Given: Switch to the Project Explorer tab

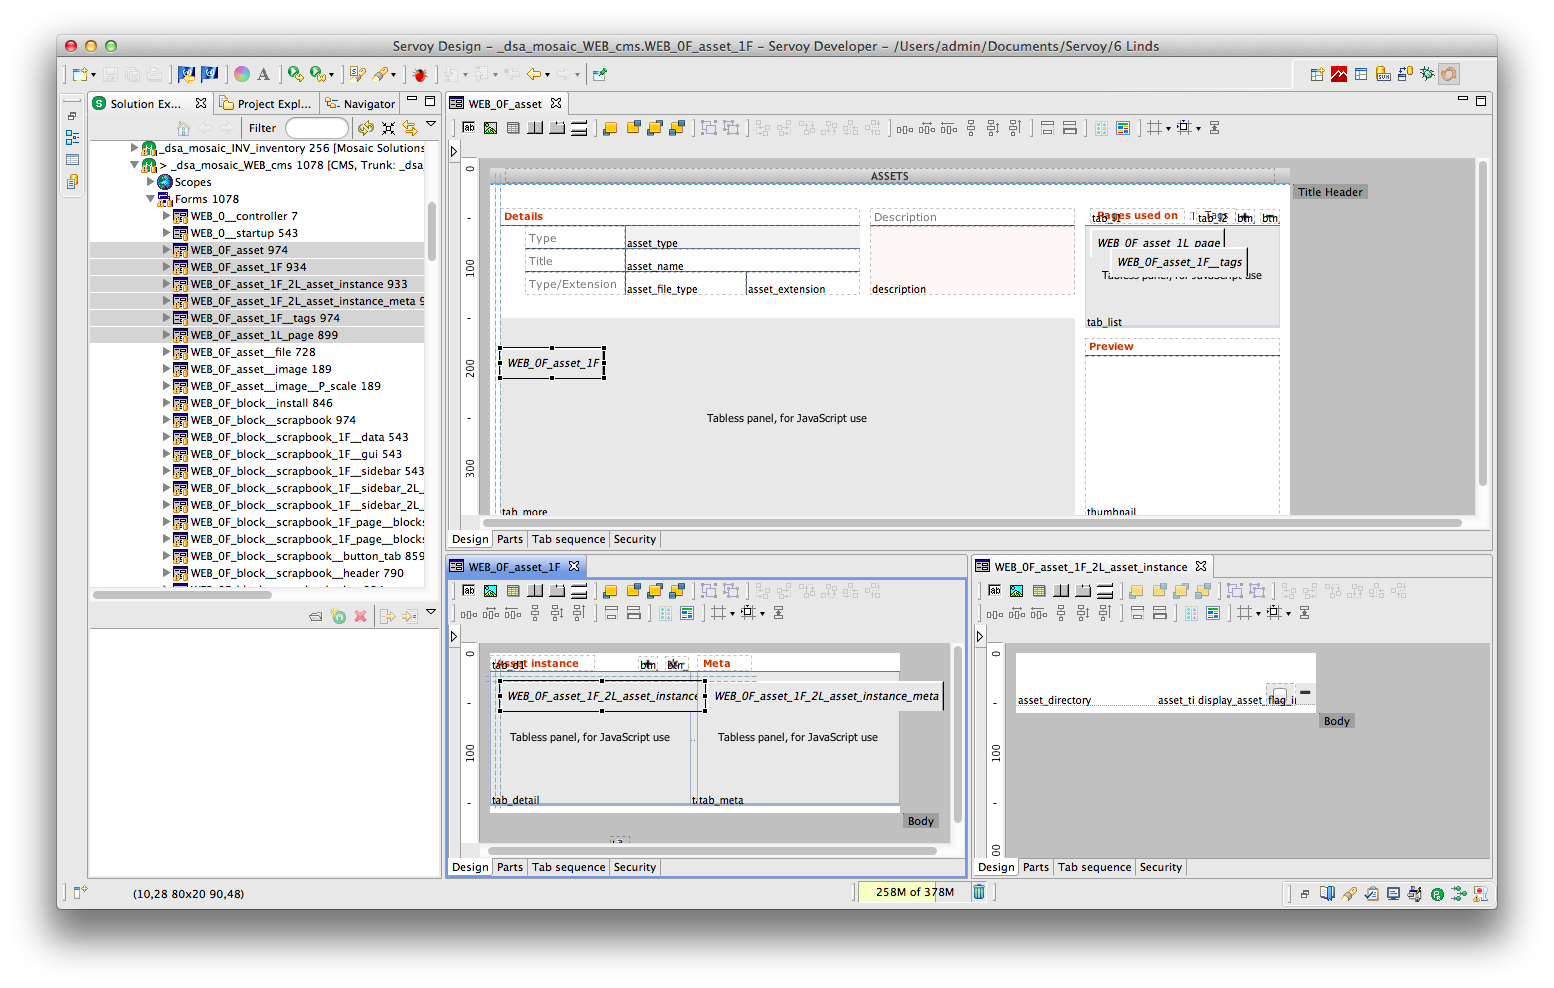Looking at the screenshot, I should point(266,104).
